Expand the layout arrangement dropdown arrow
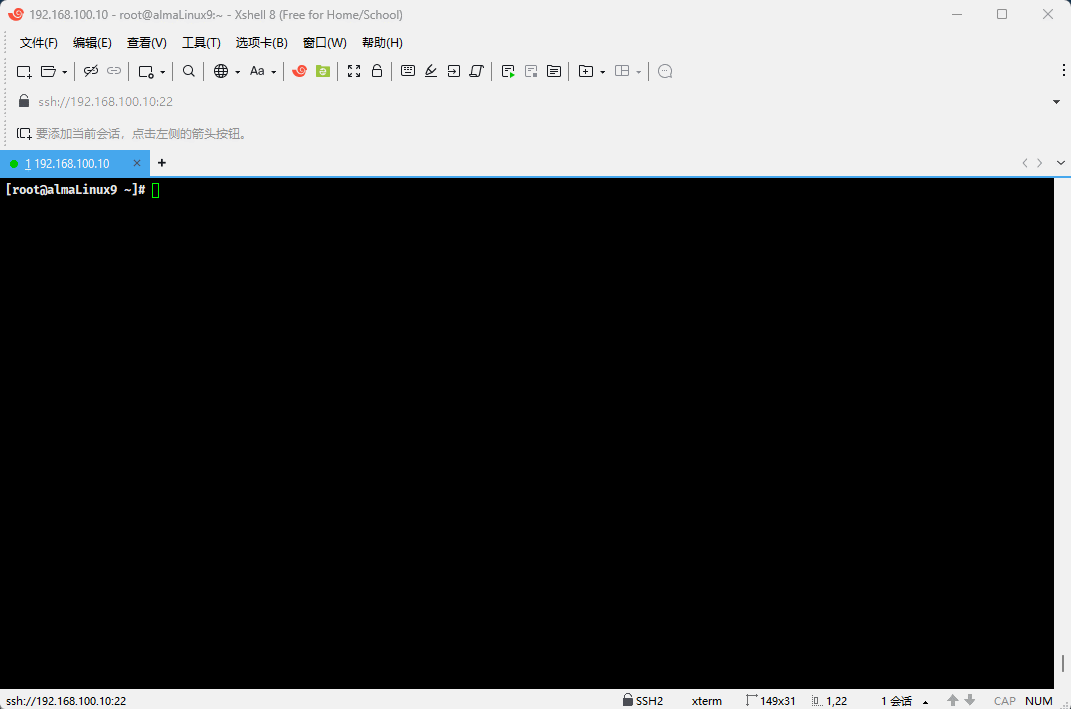 pyautogui.click(x=639, y=72)
